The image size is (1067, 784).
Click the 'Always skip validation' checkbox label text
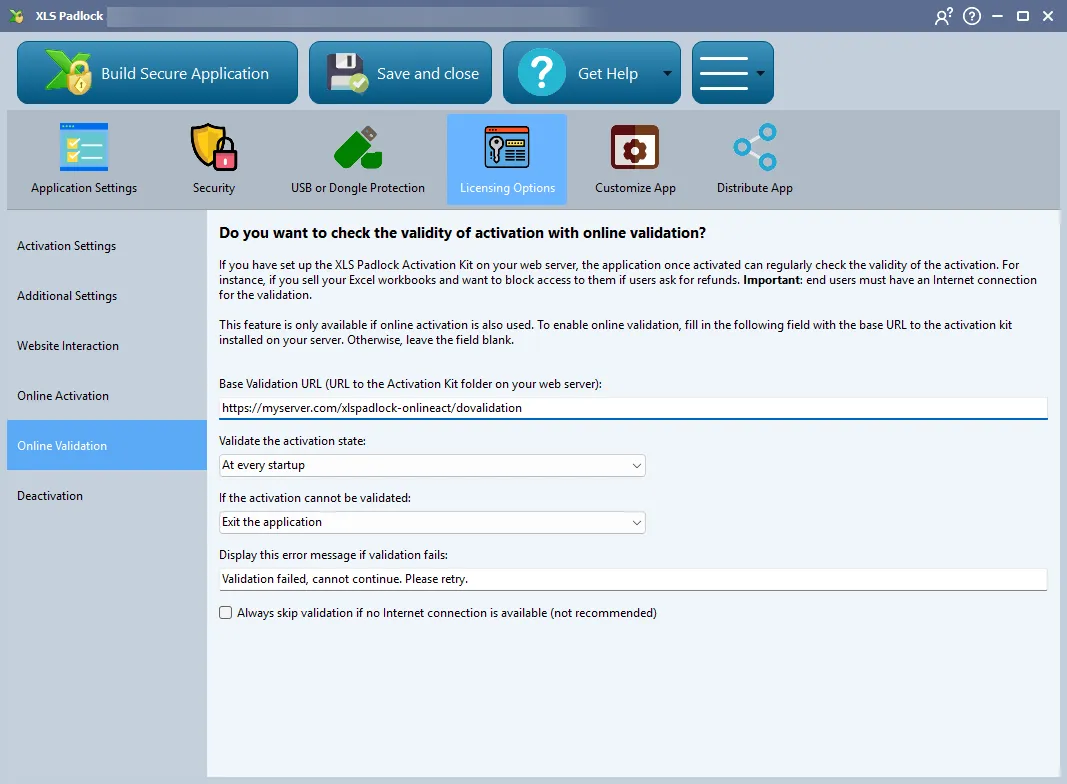point(446,612)
